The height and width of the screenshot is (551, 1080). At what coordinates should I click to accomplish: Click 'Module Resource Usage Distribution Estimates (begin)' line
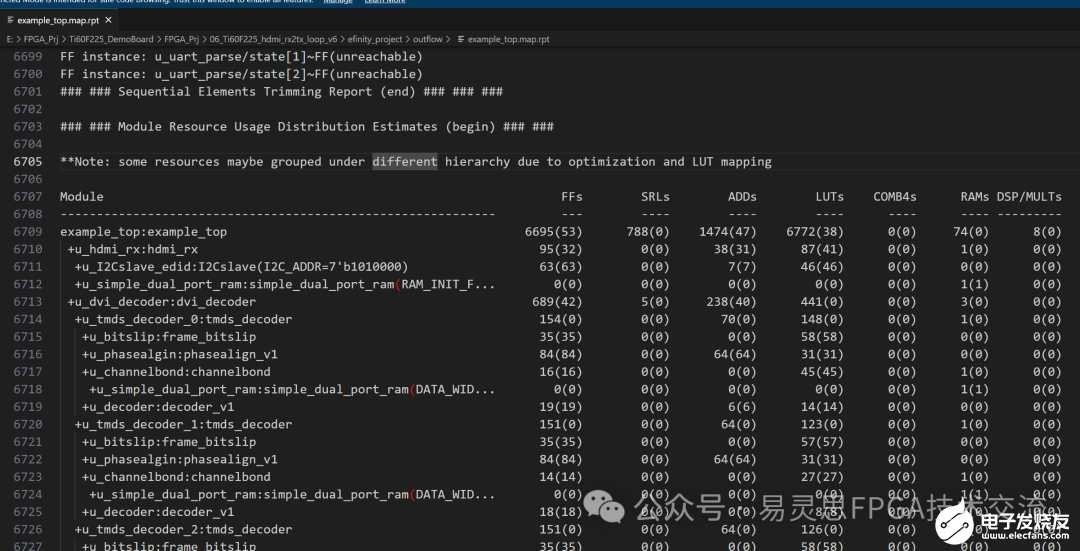307,127
